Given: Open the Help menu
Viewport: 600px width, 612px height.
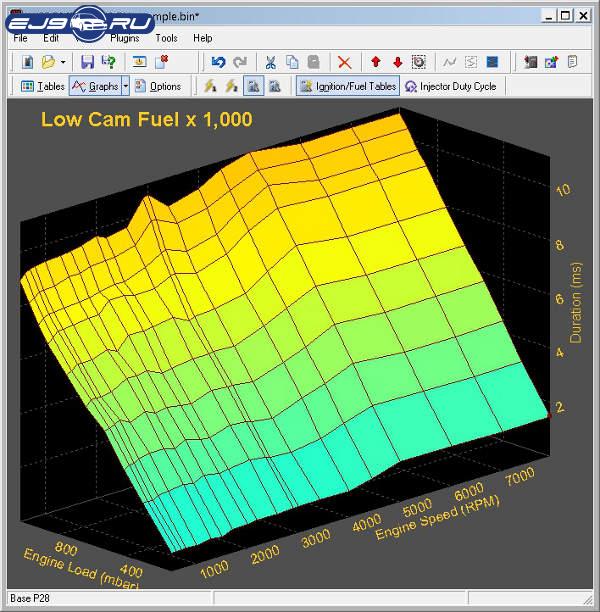Looking at the screenshot, I should 202,38.
